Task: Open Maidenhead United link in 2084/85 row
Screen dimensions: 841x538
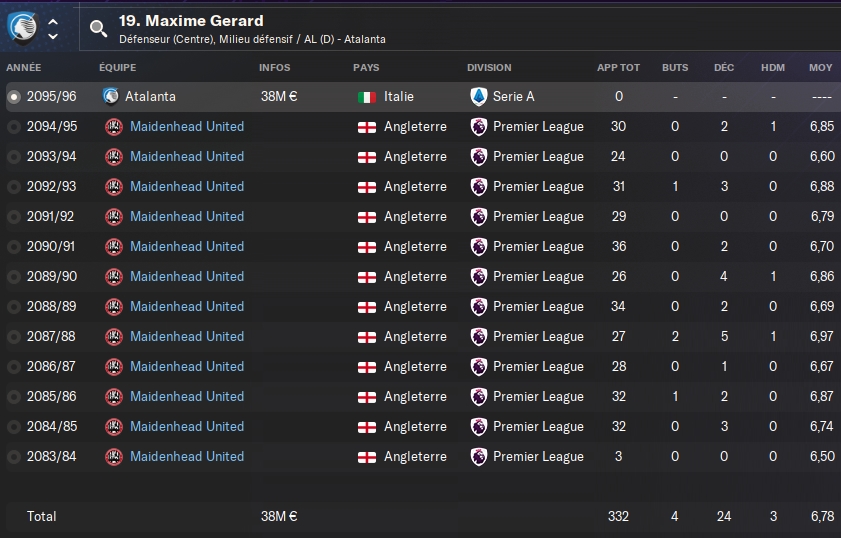Action: tap(187, 426)
